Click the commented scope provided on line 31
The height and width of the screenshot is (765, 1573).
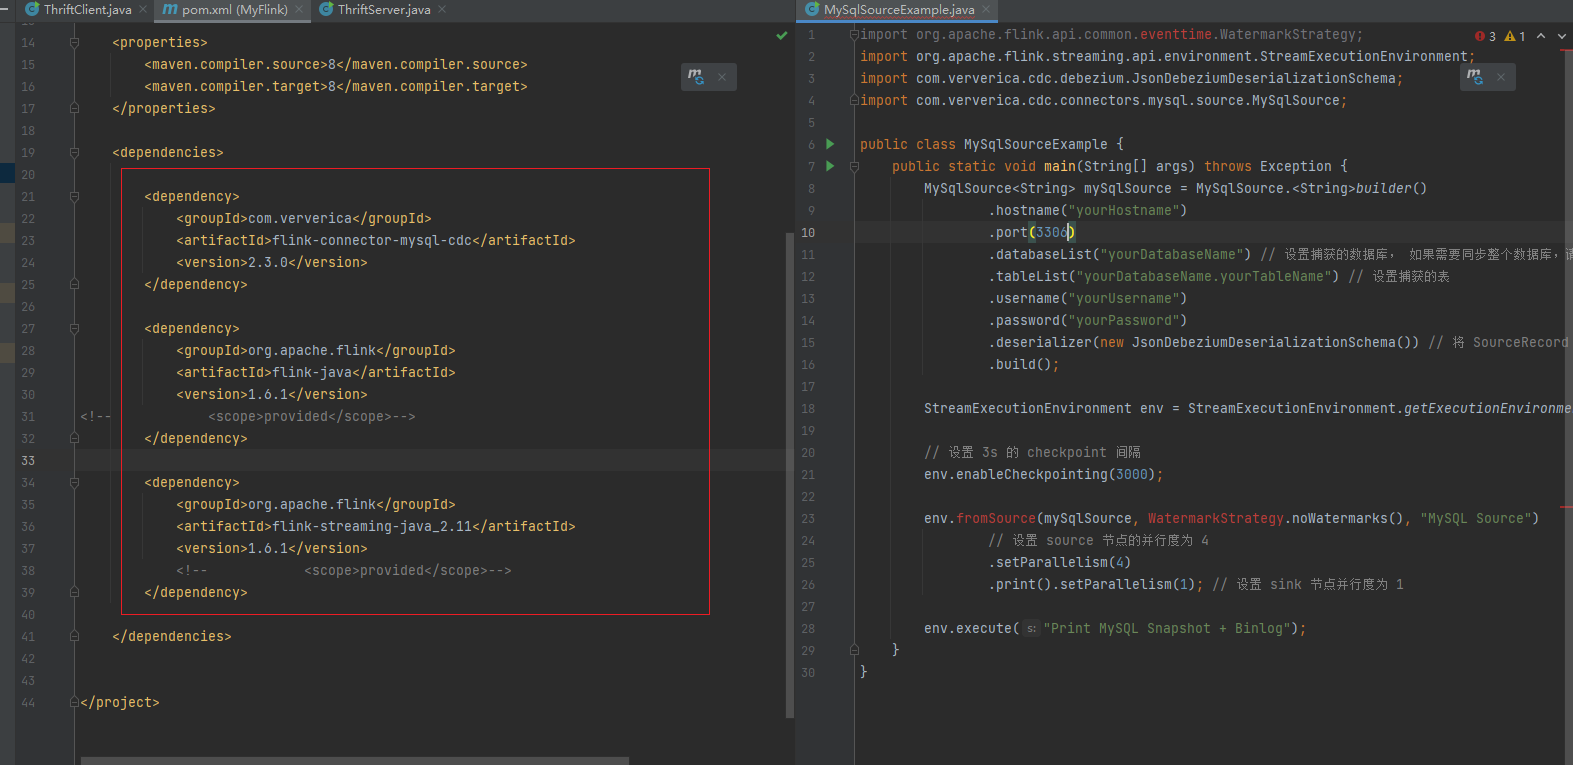(x=312, y=417)
